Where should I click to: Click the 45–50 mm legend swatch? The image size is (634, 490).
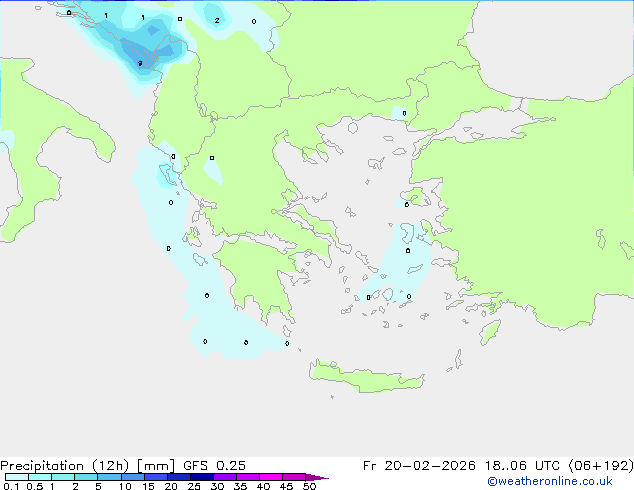pos(294,477)
